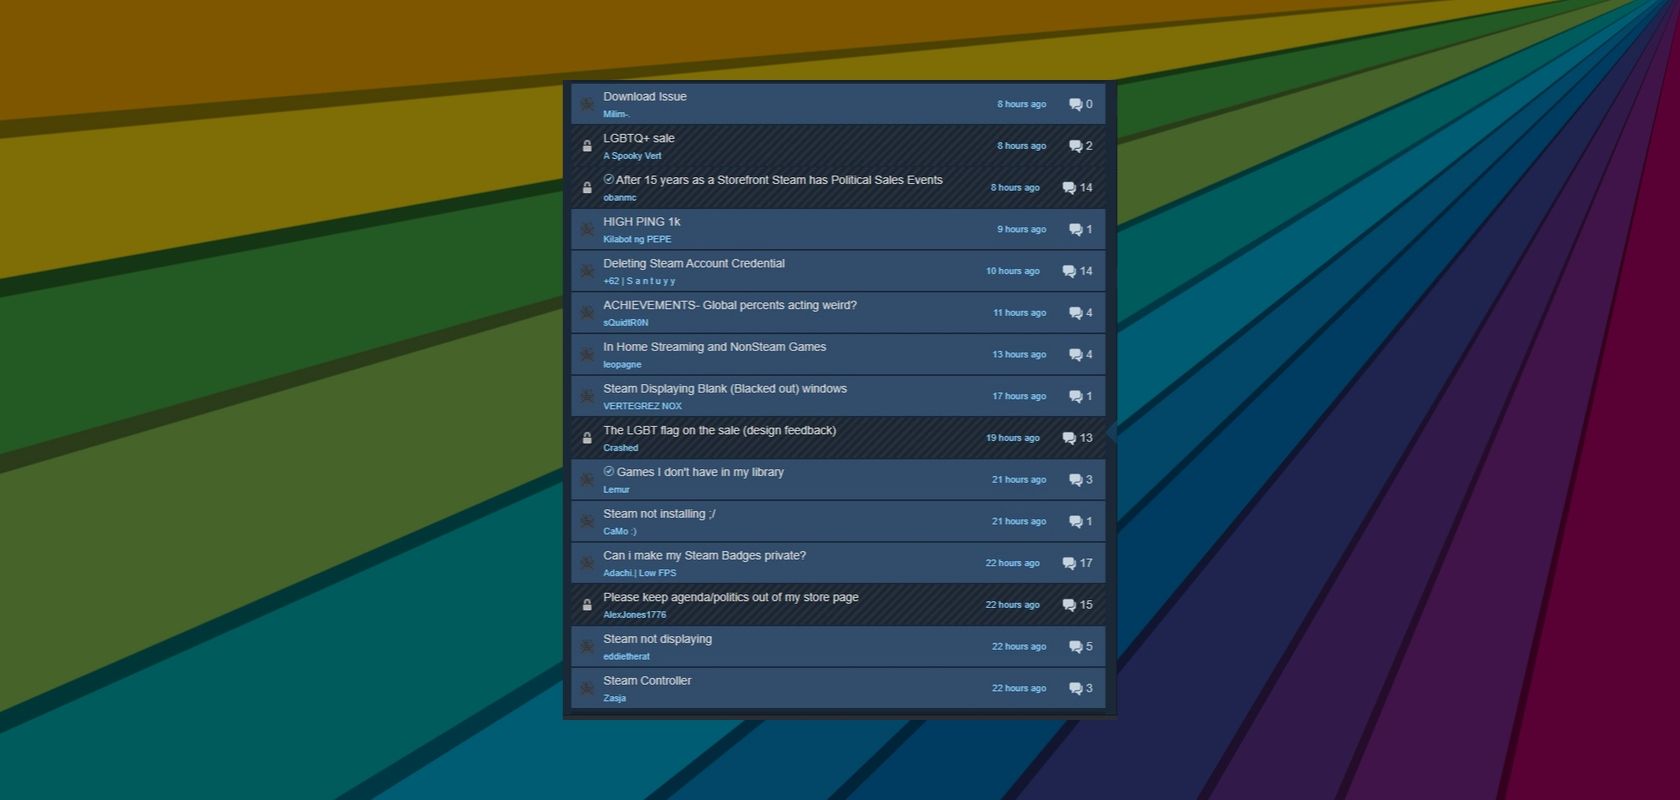Click reply bubble on 'Can i make my Steam Badges' row

(1069, 563)
